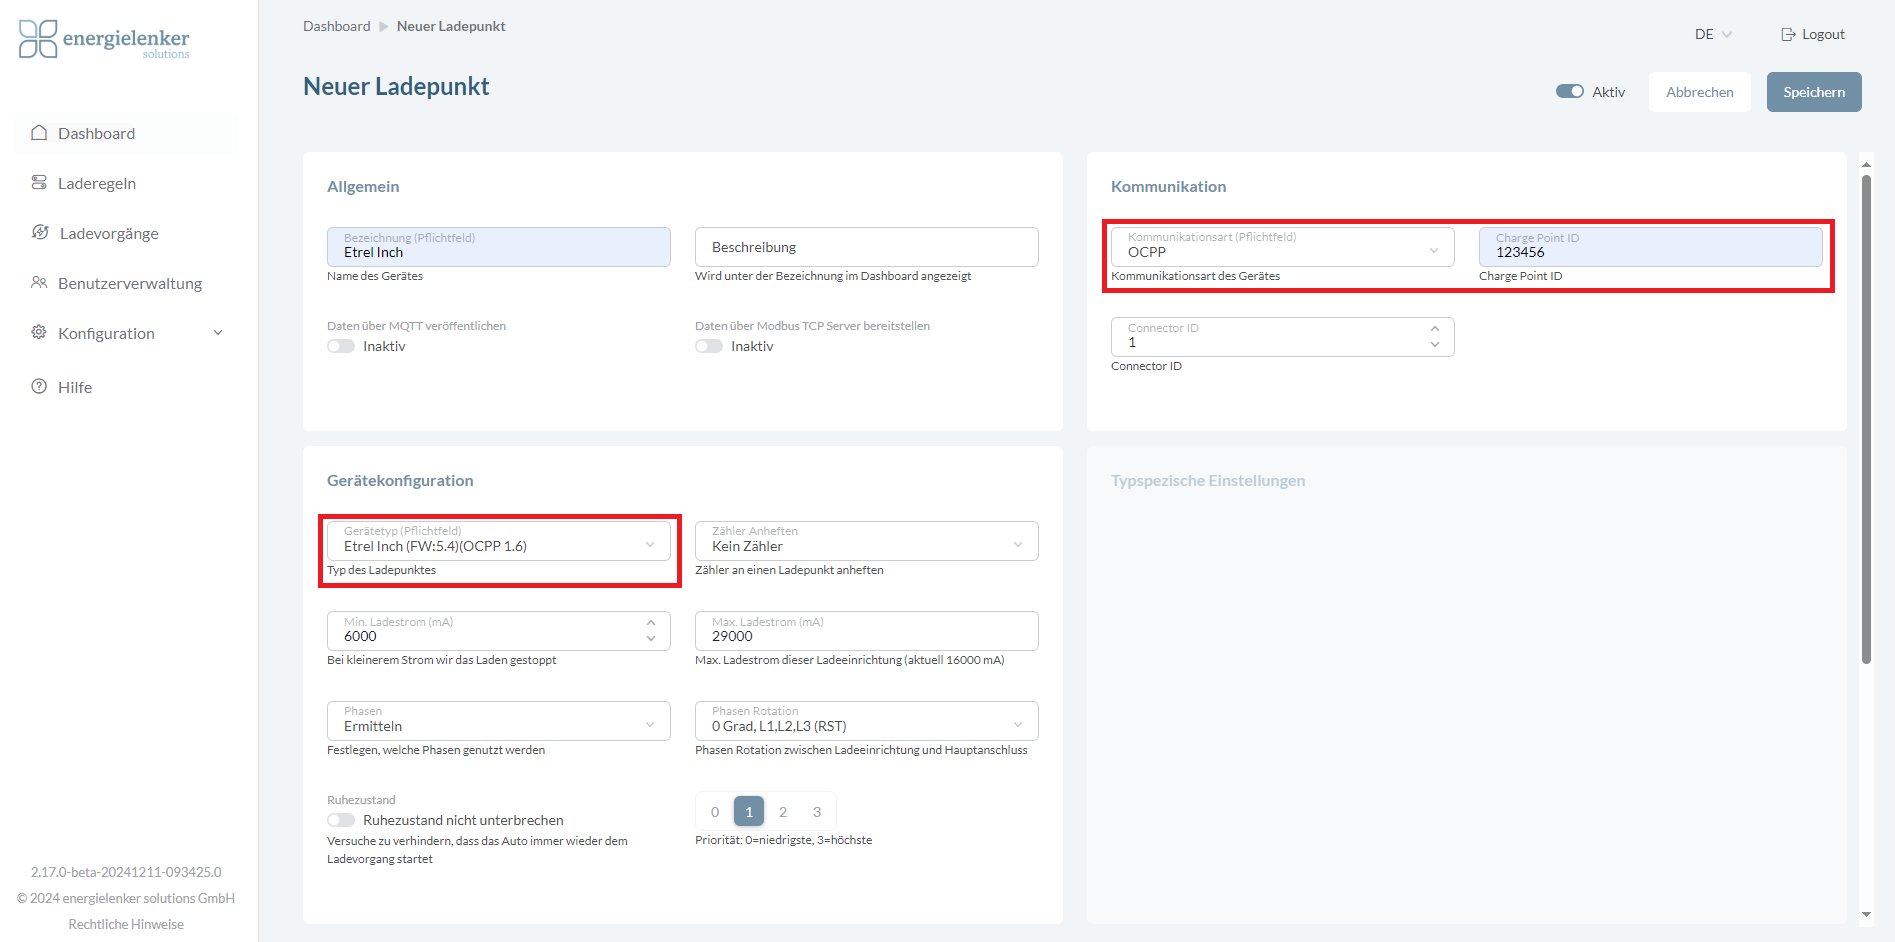Viewport: 1895px width, 942px height.
Task: Open the DE language dropdown
Action: coord(1713,34)
